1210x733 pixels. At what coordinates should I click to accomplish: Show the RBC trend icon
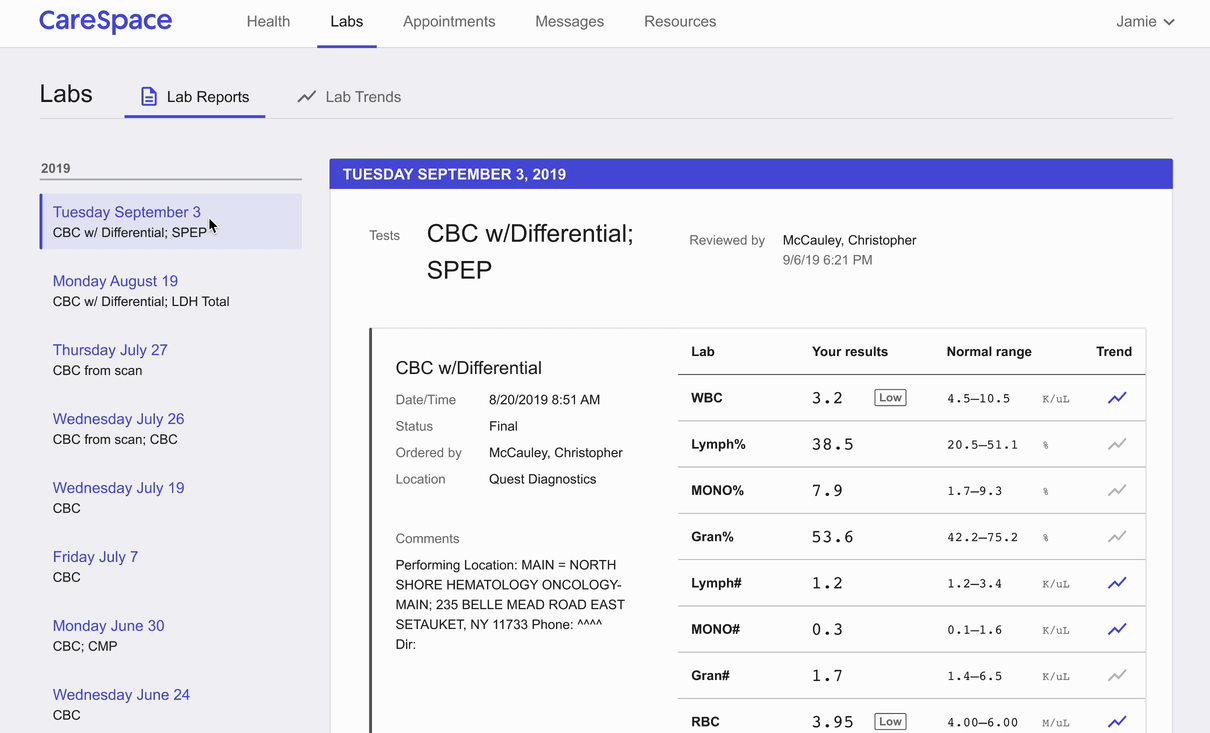tap(1117, 721)
